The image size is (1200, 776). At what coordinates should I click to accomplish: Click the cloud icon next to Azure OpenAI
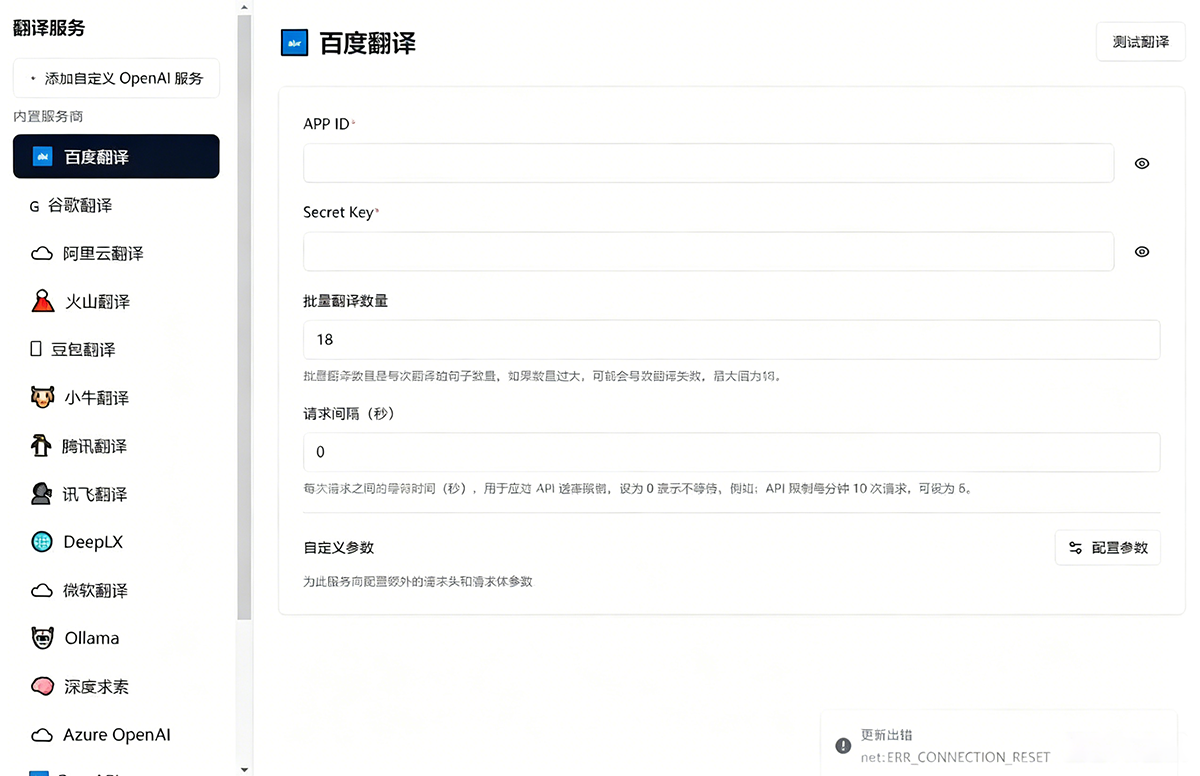click(x=42, y=735)
